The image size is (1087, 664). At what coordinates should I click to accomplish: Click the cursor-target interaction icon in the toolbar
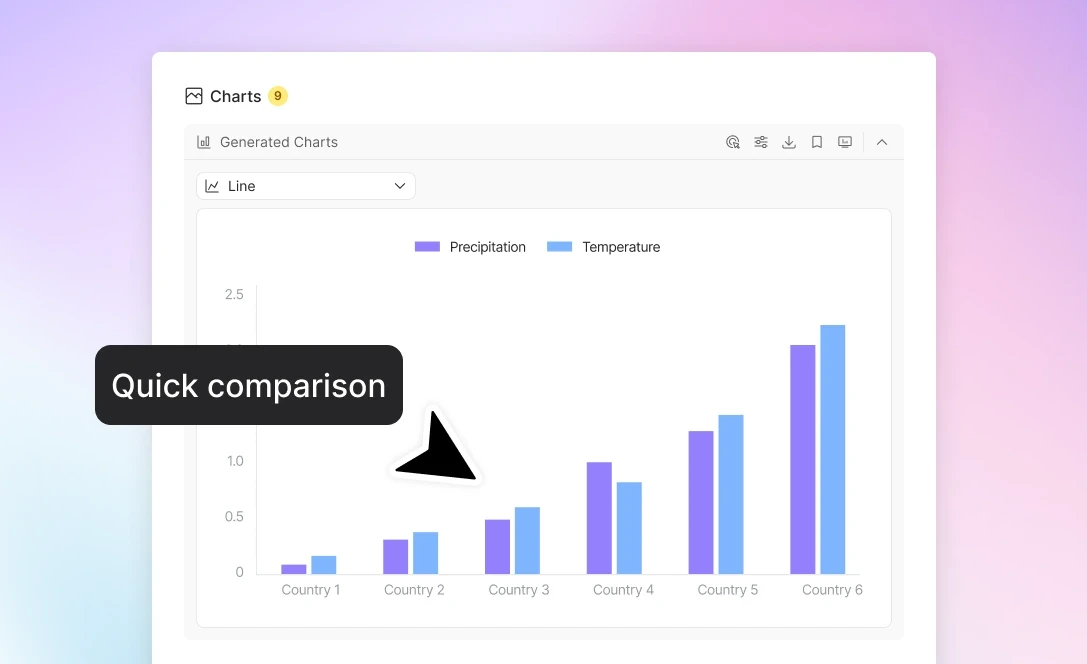point(733,142)
